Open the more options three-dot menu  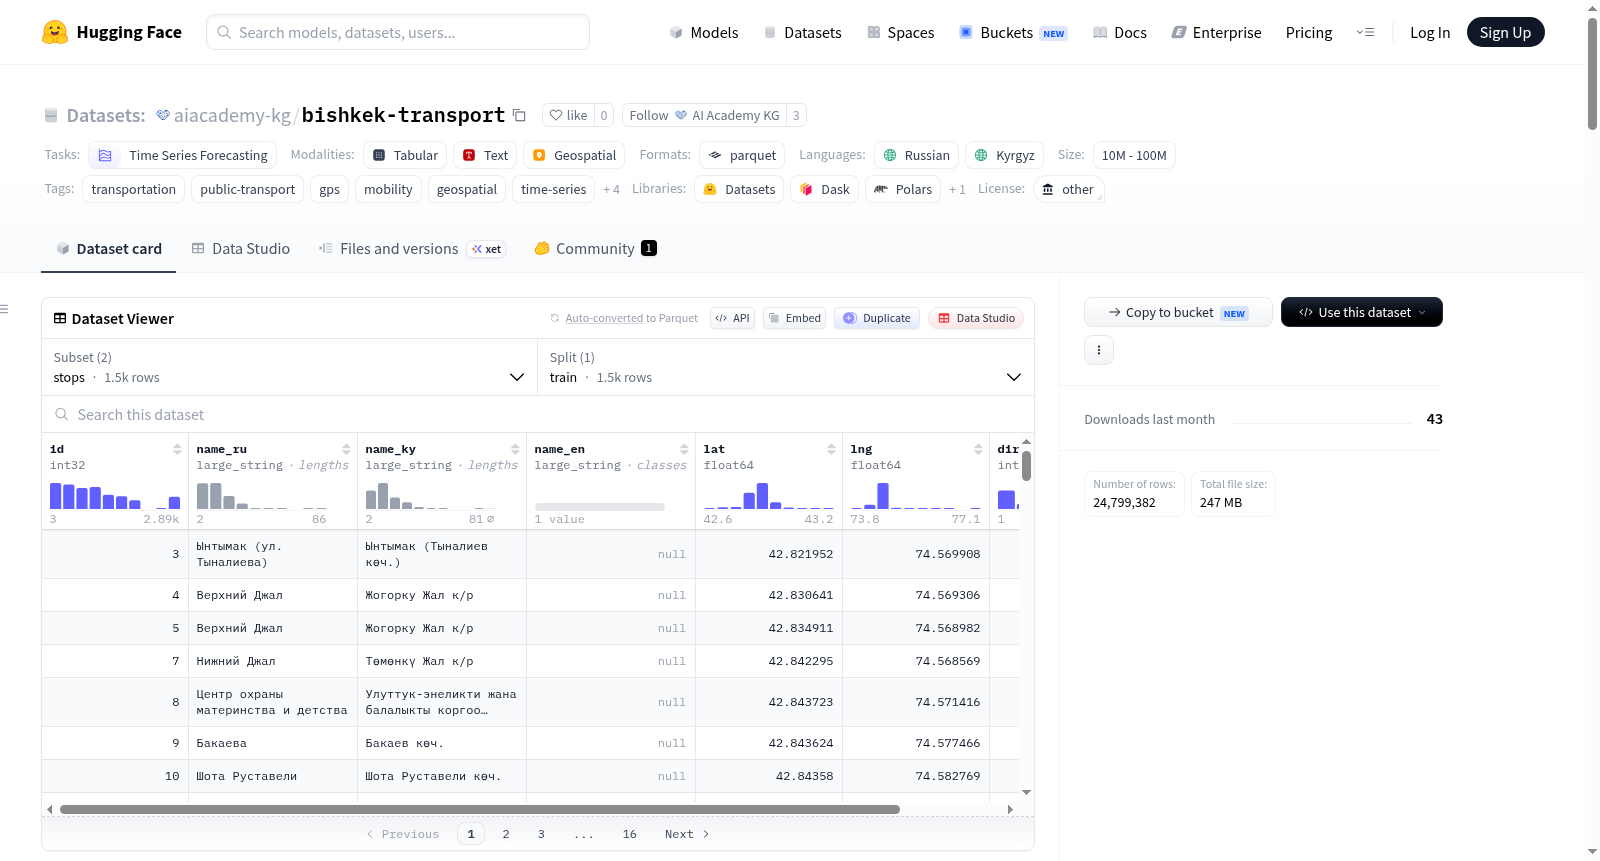[1099, 350]
